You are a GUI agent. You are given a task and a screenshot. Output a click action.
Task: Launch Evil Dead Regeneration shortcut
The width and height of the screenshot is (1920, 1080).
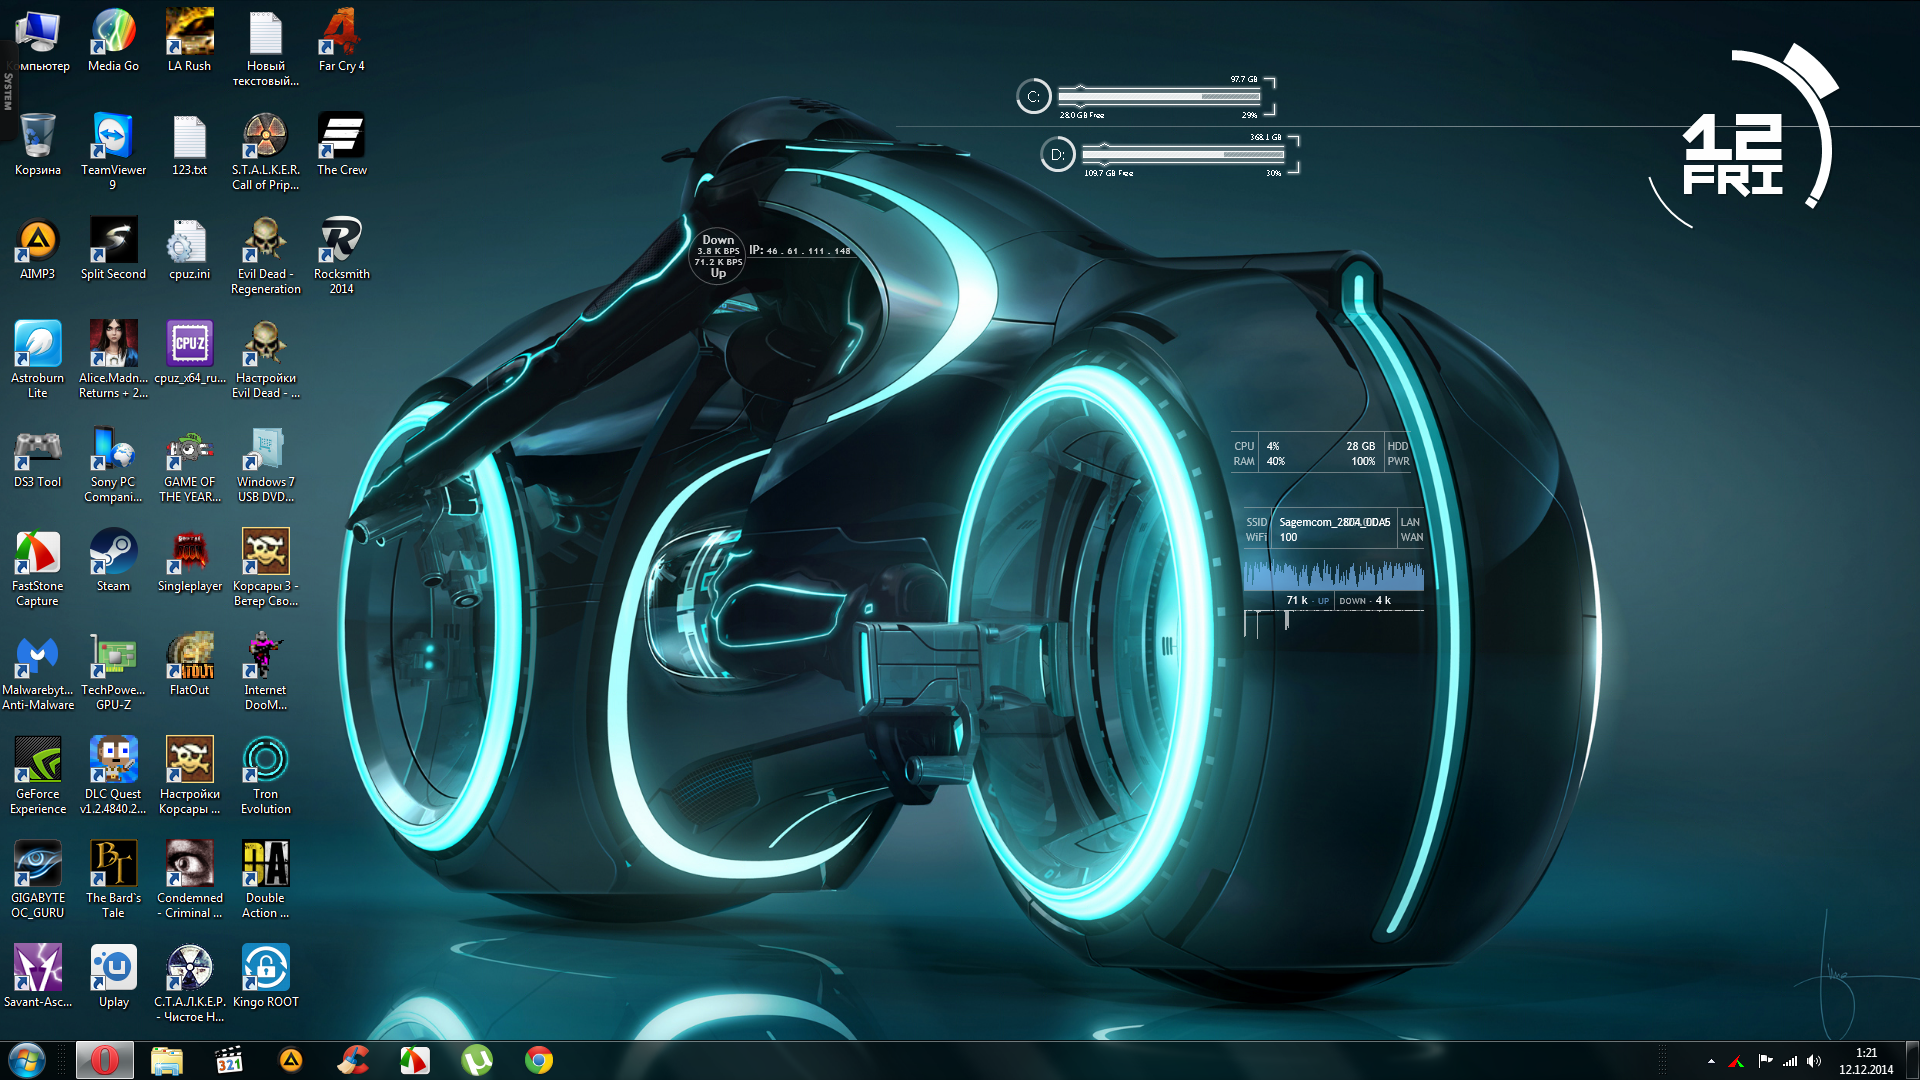tap(265, 257)
